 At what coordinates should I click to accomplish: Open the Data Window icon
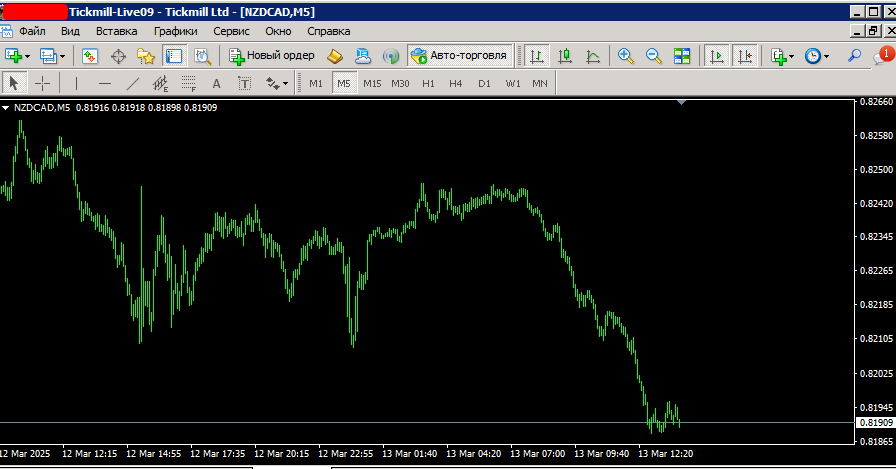point(118,55)
